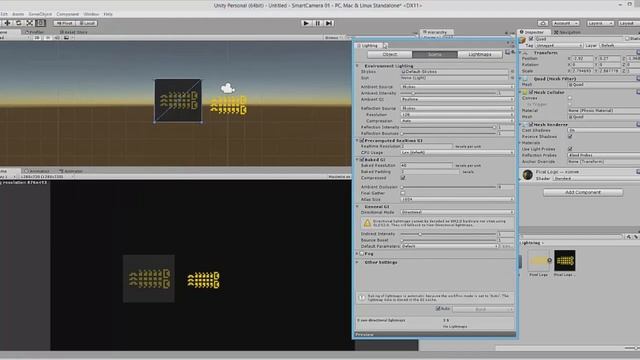This screenshot has width=640, height=360.
Task: Toggle Local handle rotation button
Action: coord(87,23)
